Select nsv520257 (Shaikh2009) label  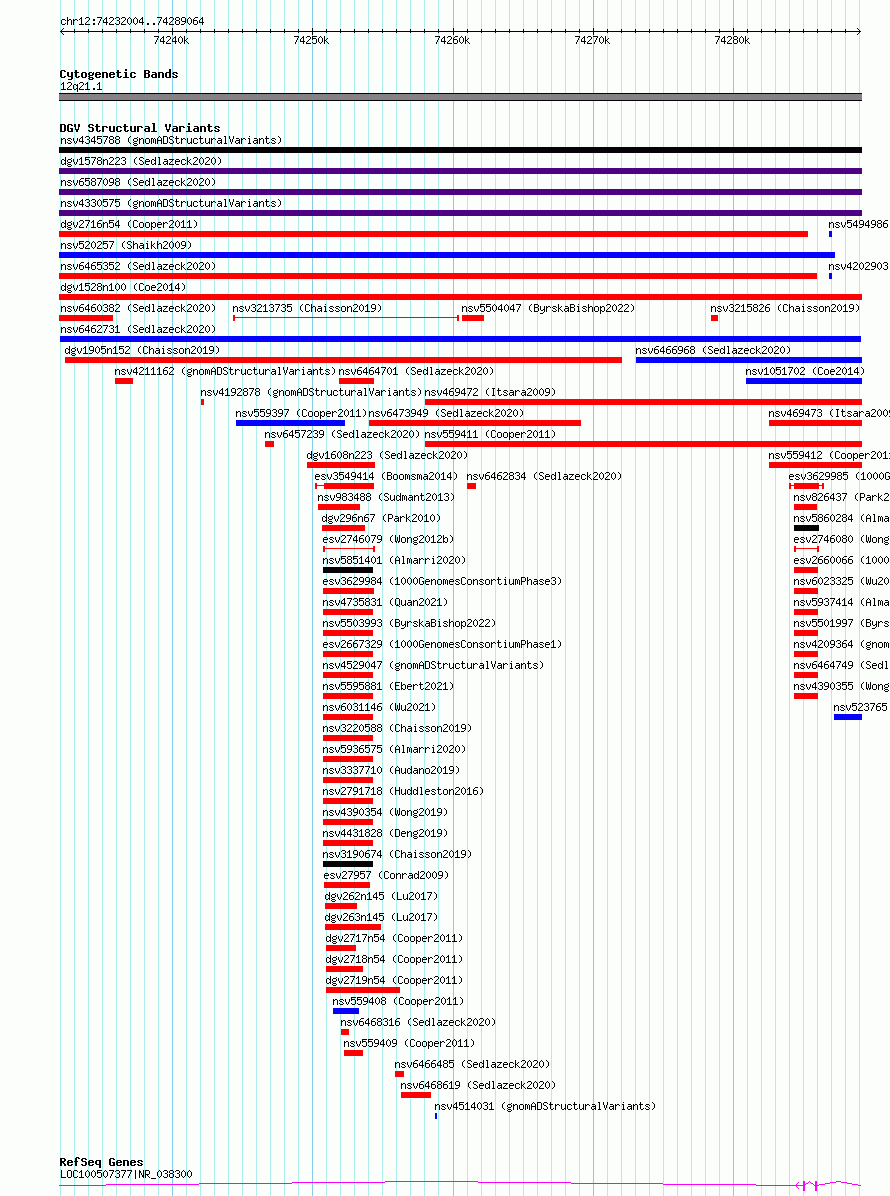[x=126, y=246]
